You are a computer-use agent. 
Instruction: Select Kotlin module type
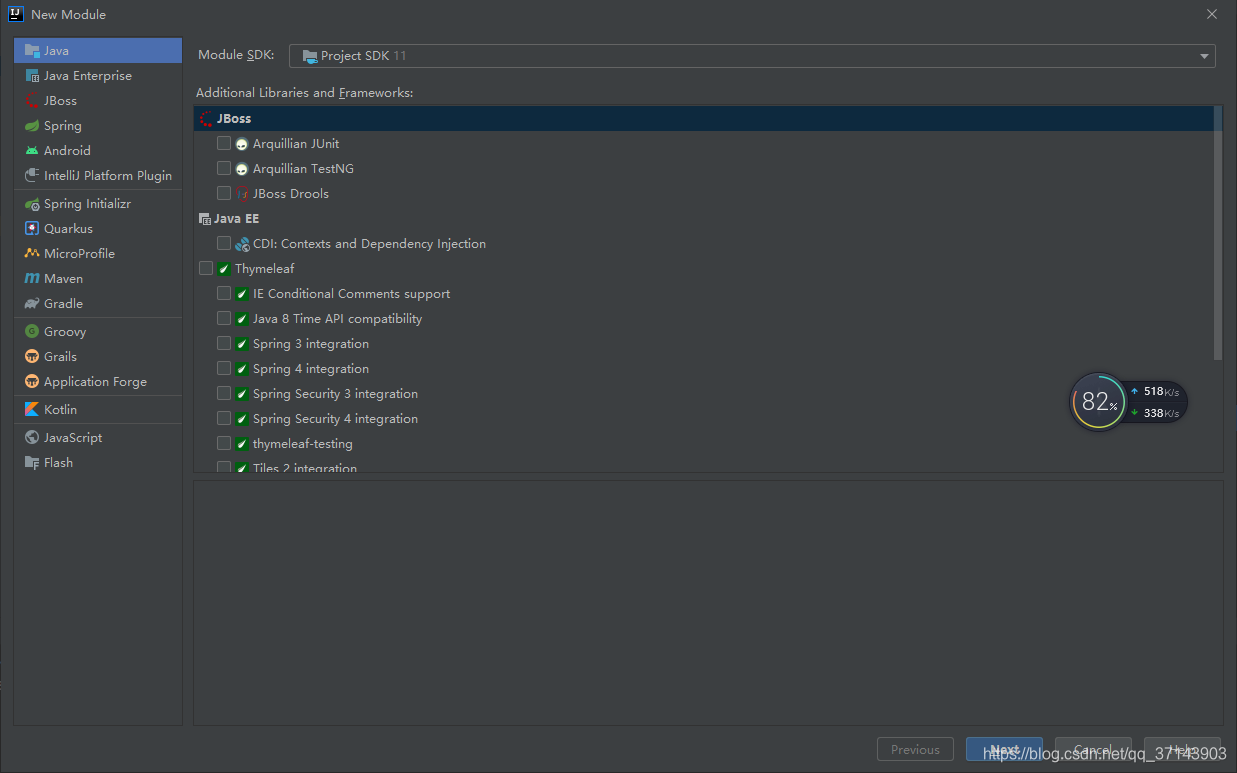pyautogui.click(x=98, y=409)
